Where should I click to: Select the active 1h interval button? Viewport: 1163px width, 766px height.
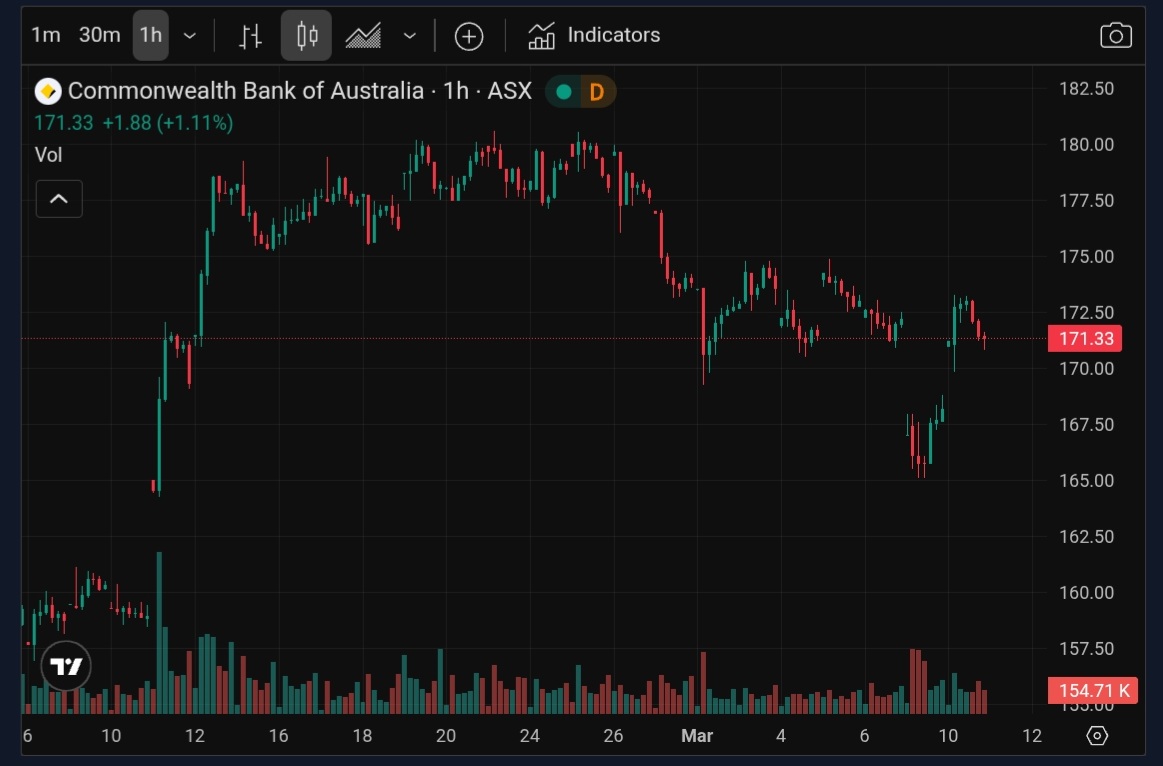(x=150, y=35)
